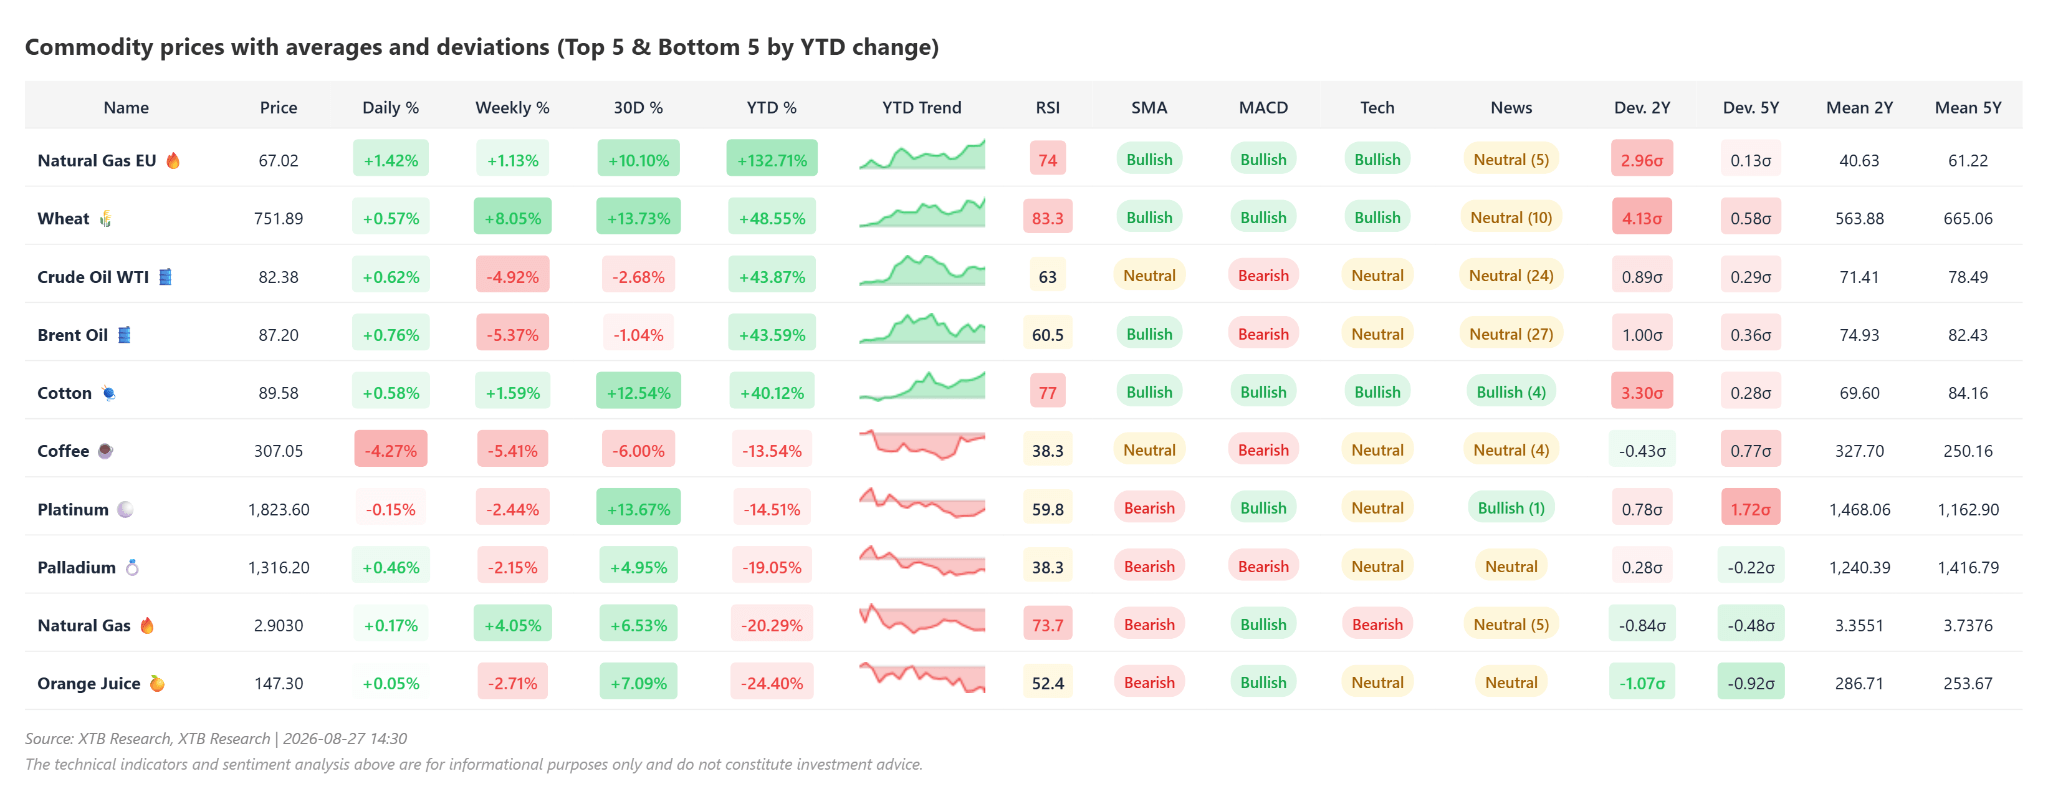Viewport: 2048px width, 799px height.
Task: Sort table by YTD % column header
Action: click(x=772, y=107)
